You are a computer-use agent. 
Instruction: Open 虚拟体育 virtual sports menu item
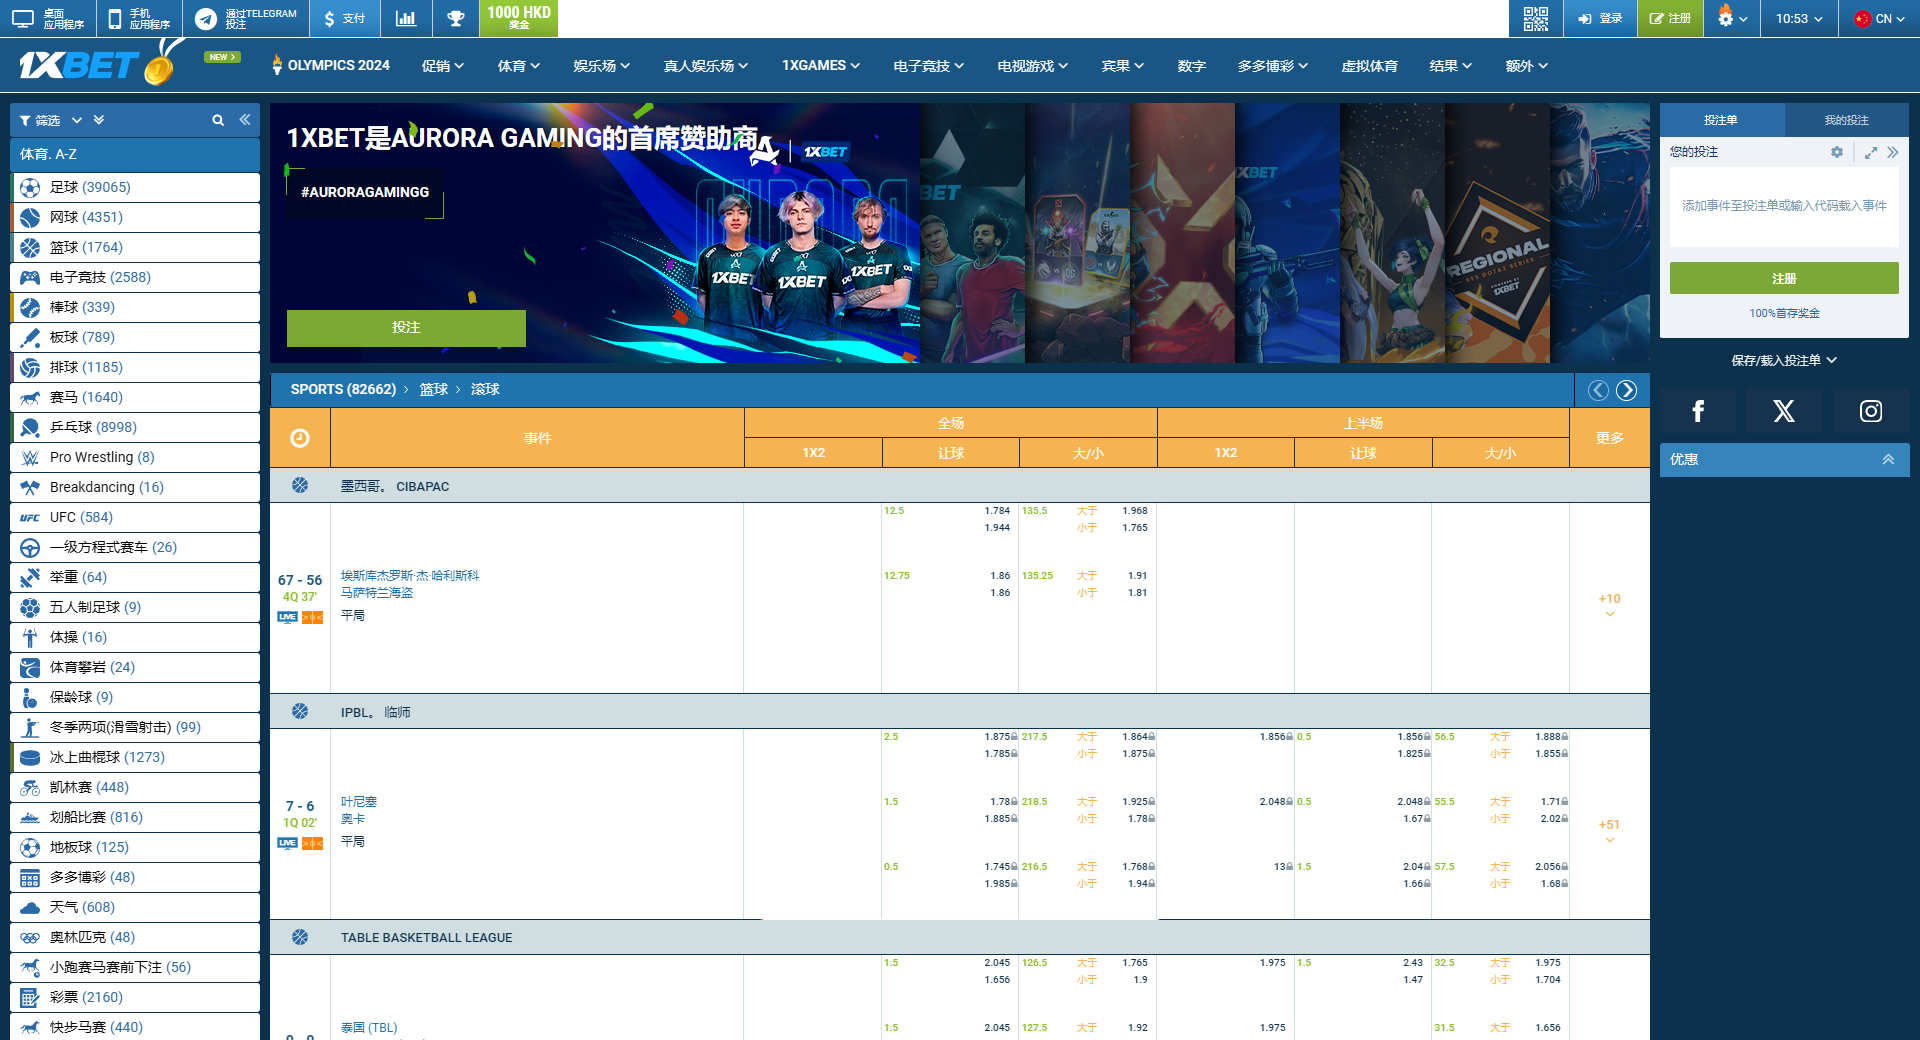click(x=1369, y=66)
